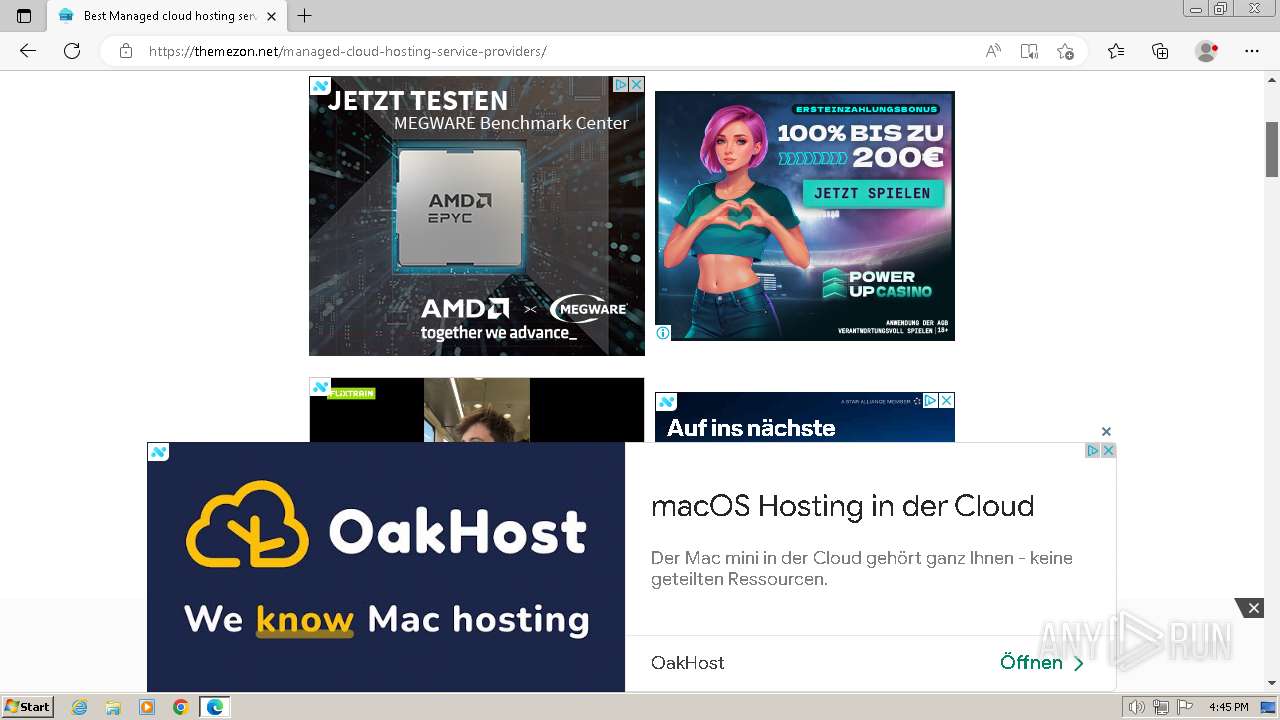The image size is (1280, 720).
Task: Open File Explorer from taskbar
Action: coord(113,707)
